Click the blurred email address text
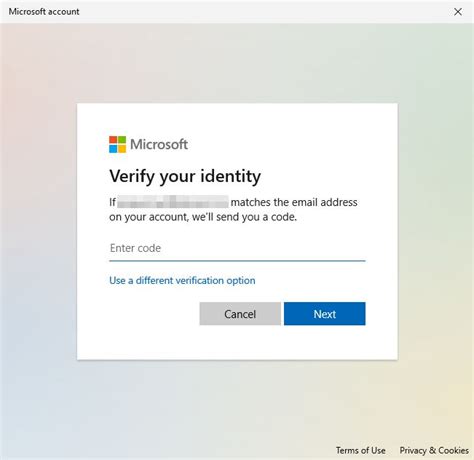474x460 pixels. [x=173, y=202]
